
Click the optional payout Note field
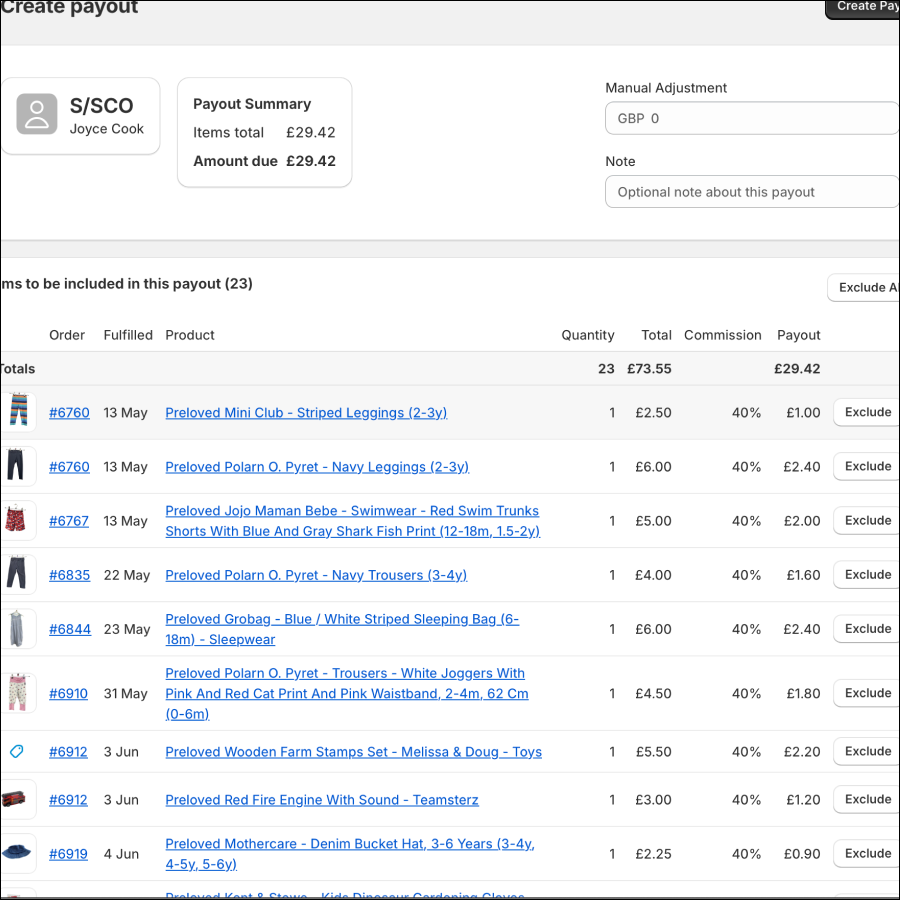tap(752, 192)
